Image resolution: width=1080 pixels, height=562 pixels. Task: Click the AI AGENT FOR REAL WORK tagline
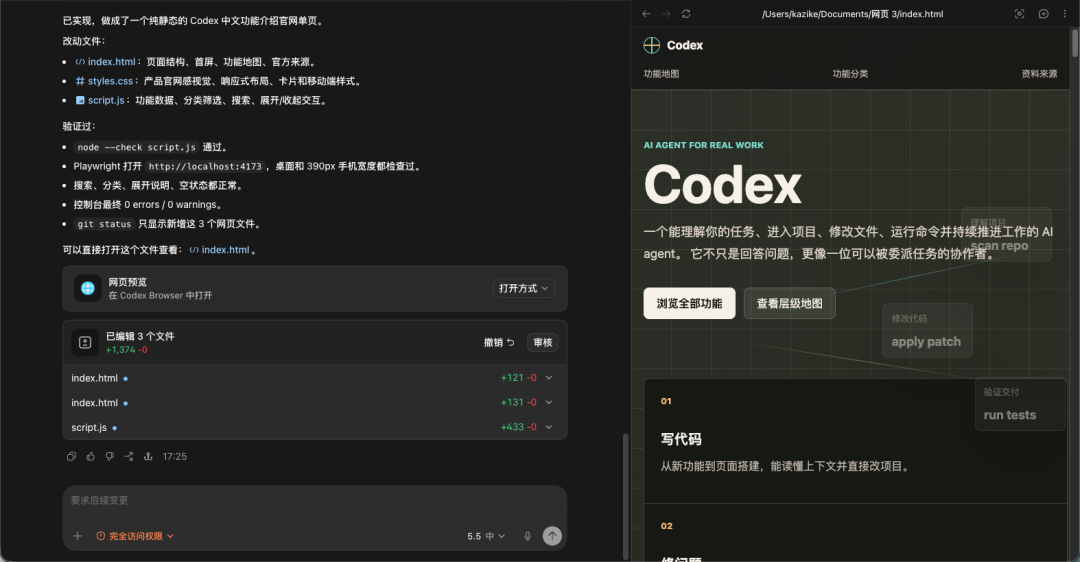click(x=703, y=145)
